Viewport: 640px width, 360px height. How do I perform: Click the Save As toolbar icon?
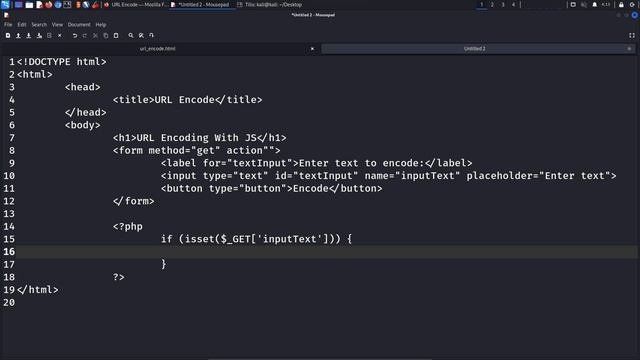tap(39, 36)
